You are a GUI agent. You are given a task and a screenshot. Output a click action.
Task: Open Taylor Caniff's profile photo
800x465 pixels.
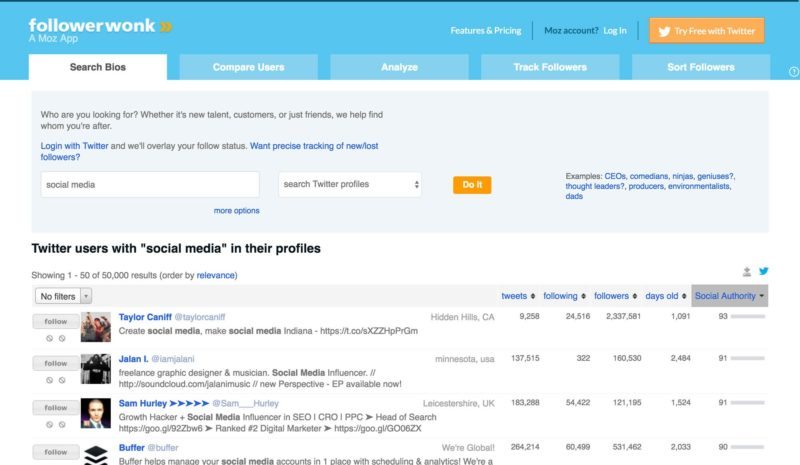95,327
